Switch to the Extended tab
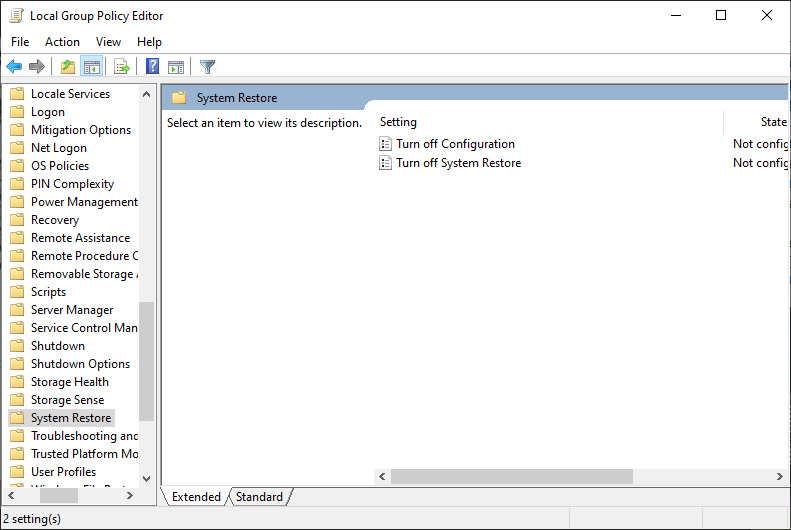The height and width of the screenshot is (530, 791). click(196, 497)
